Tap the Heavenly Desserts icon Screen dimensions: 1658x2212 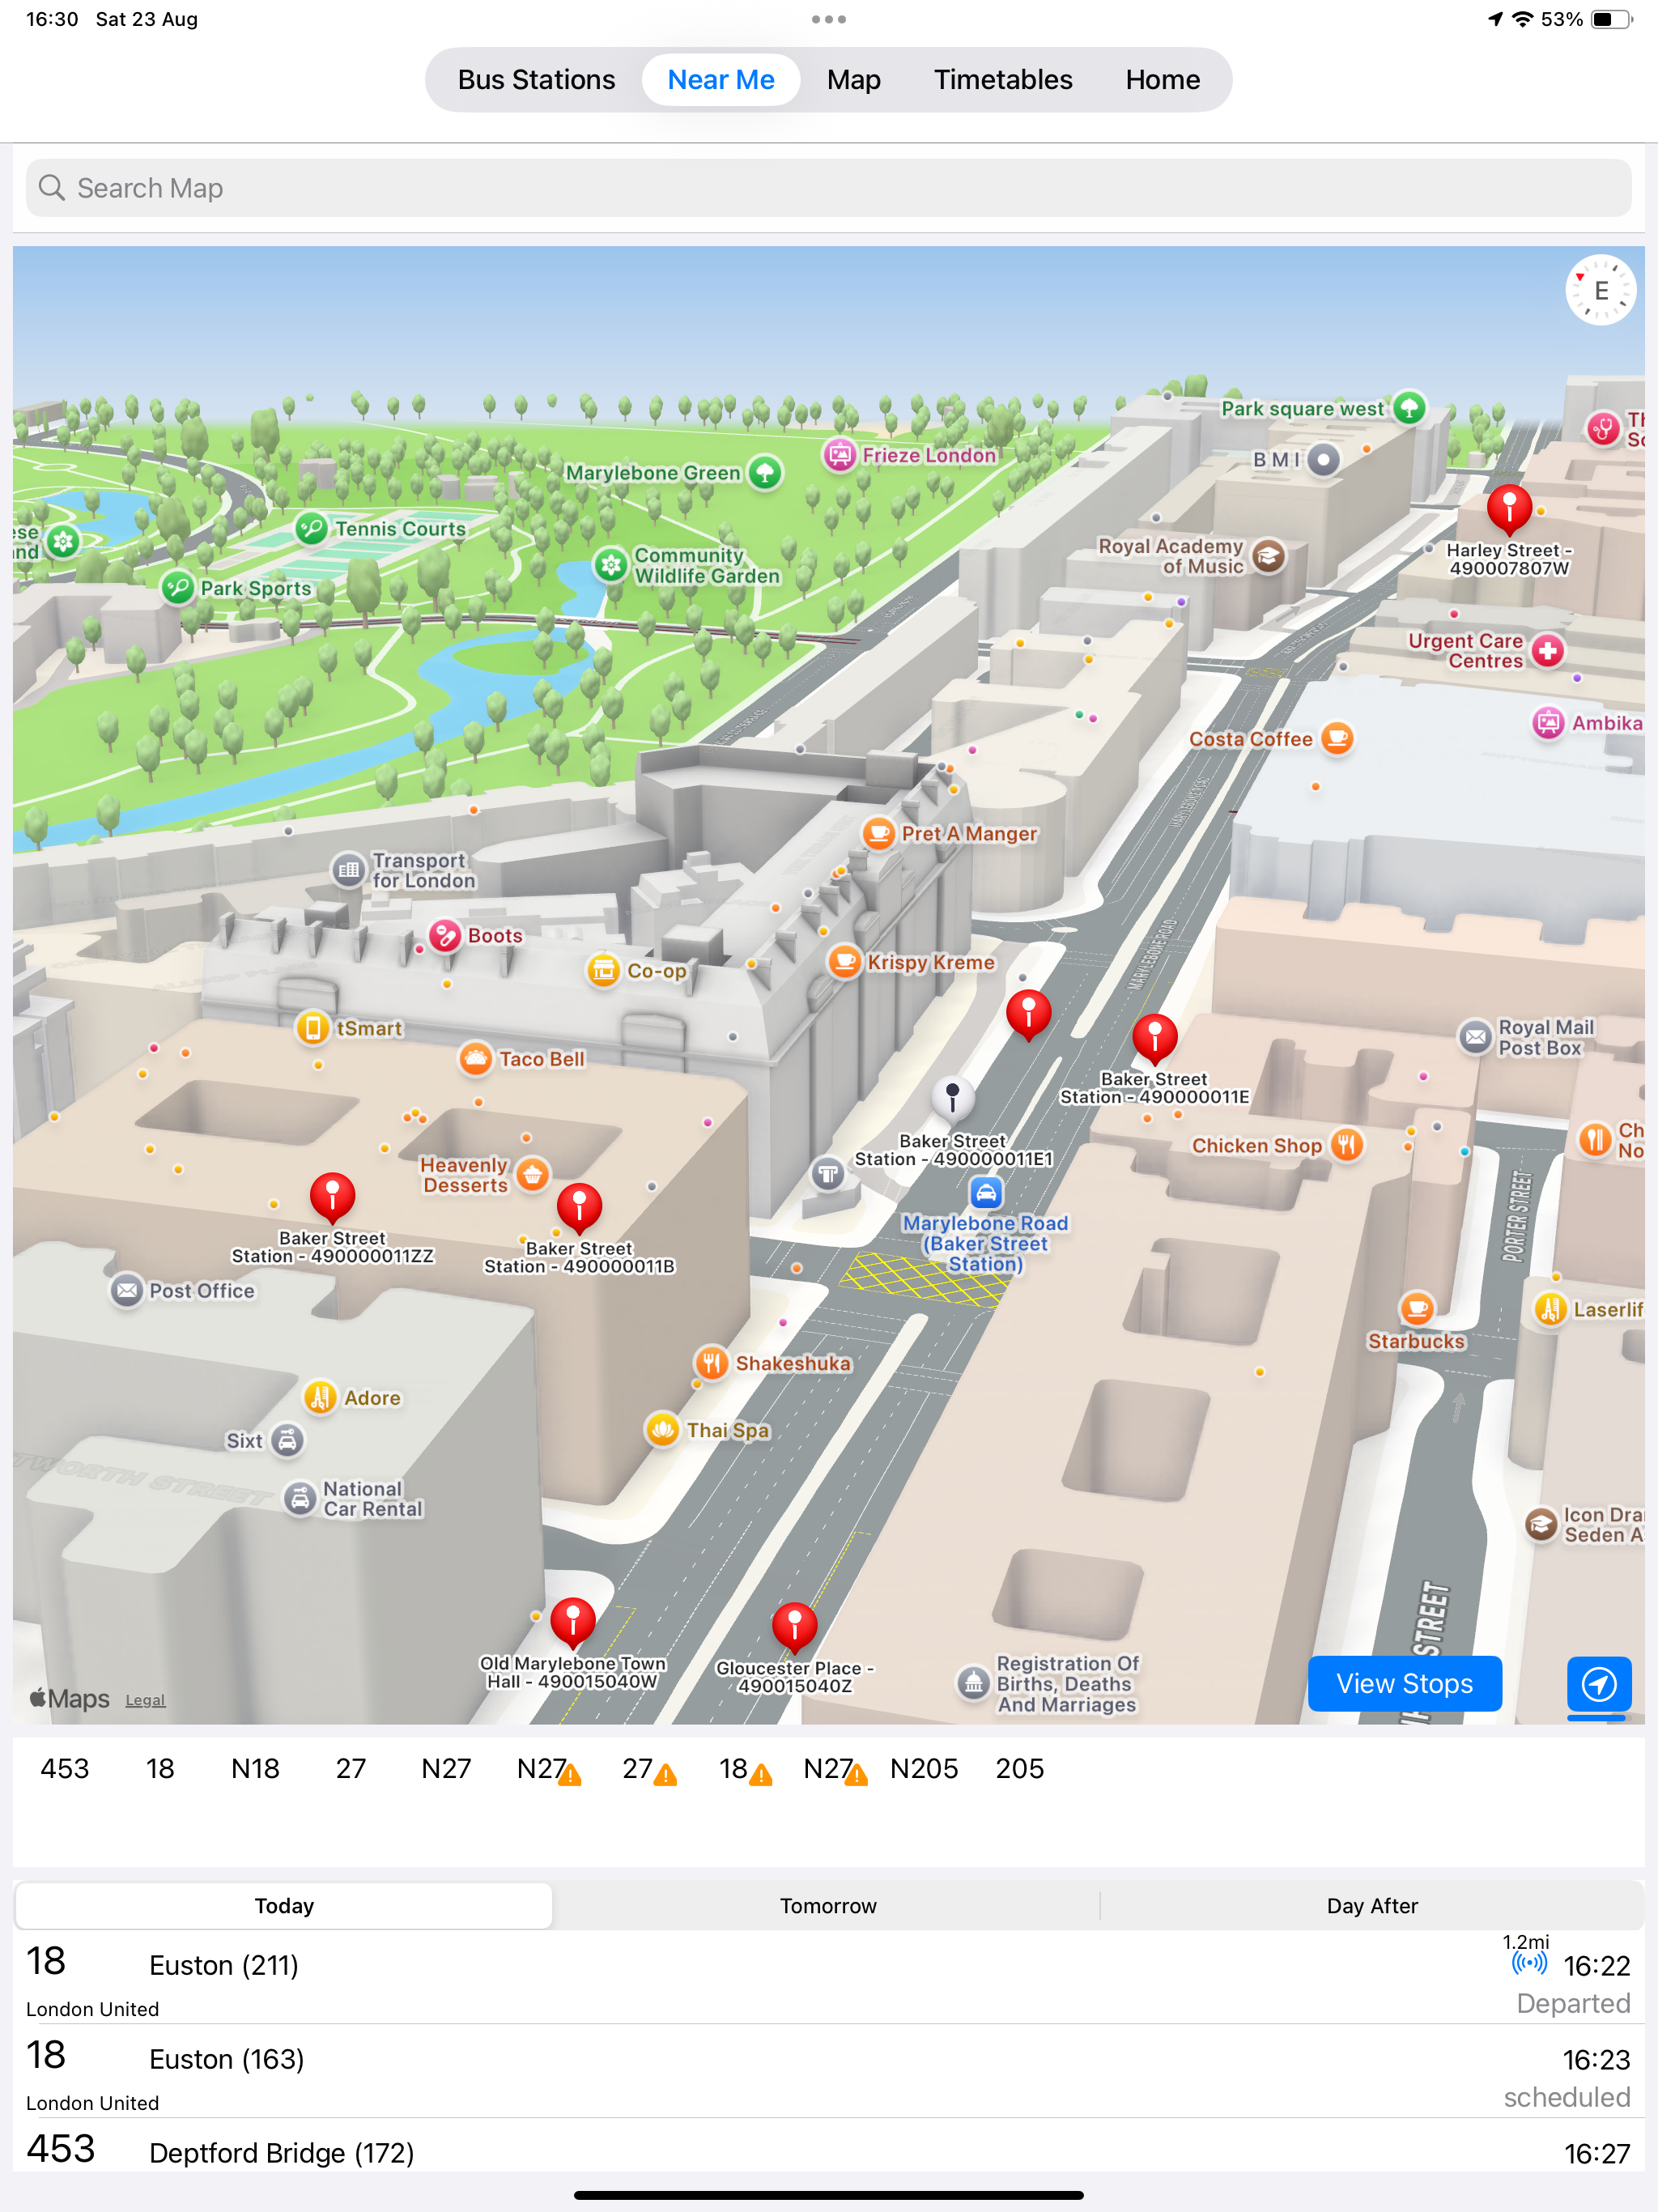click(x=532, y=1174)
